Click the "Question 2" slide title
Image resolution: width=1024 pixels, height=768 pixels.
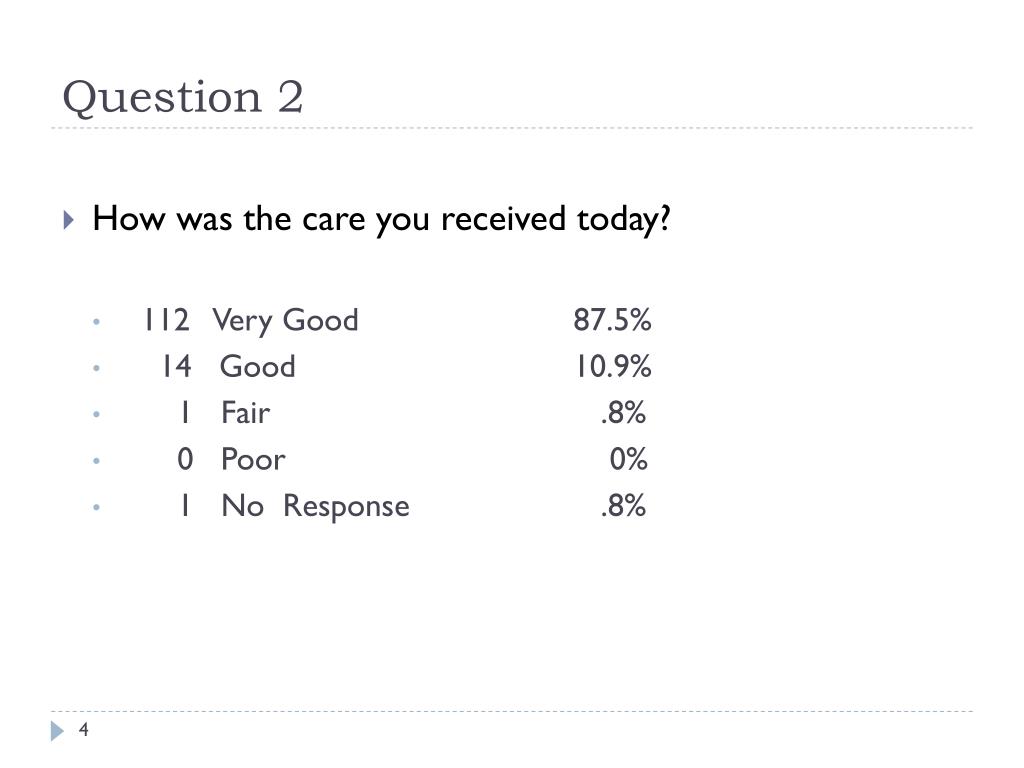183,98
